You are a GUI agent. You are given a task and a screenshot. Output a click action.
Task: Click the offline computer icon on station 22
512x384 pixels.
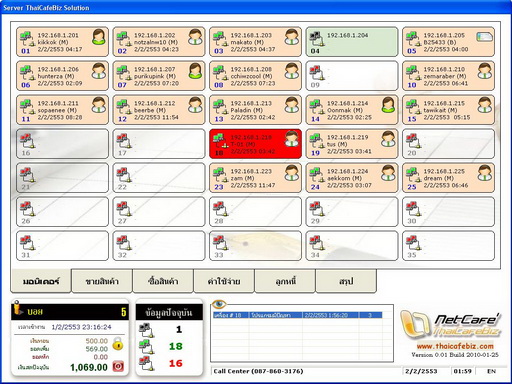coord(124,175)
